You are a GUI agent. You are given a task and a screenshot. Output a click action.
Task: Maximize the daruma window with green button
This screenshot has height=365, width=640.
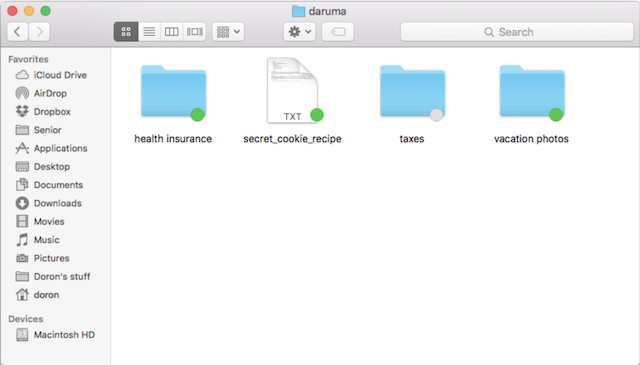(46, 11)
